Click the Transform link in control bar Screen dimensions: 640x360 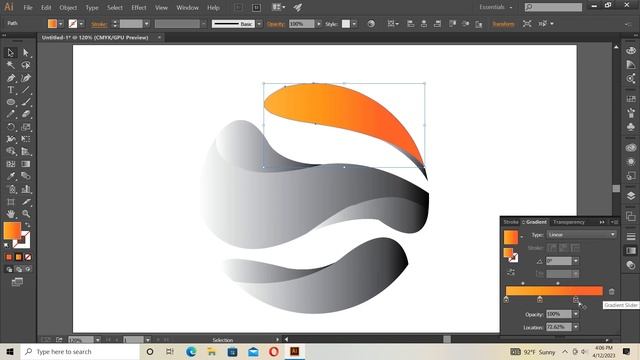(503, 24)
